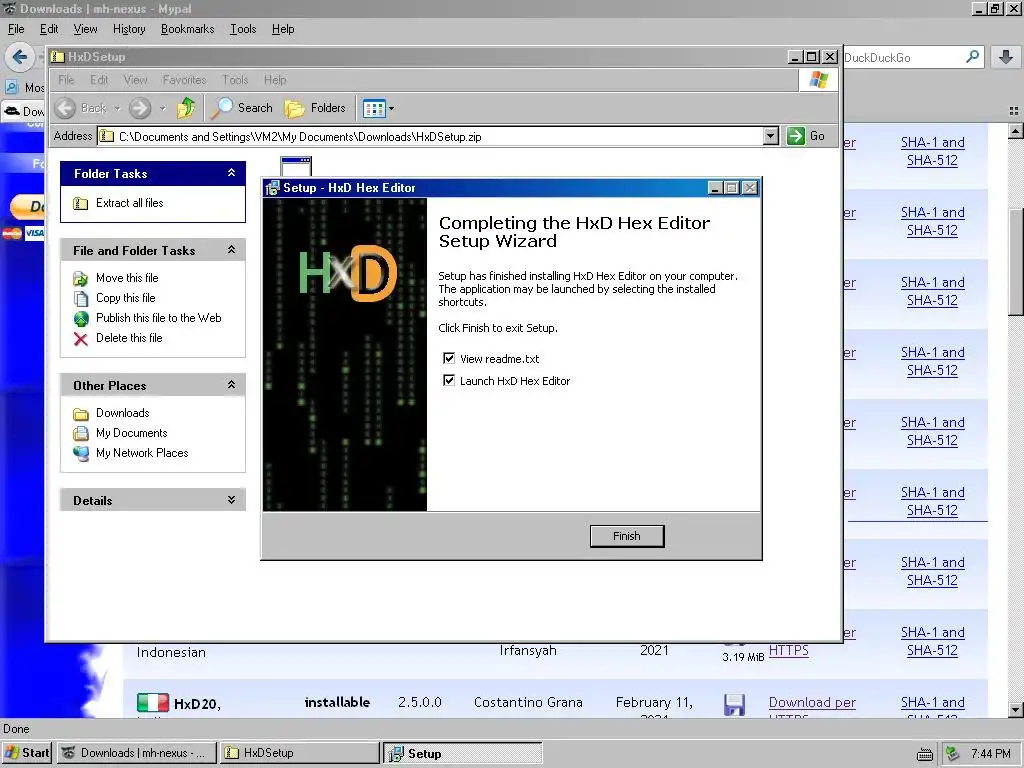Click the Mypal downloads arrow icon

[1006, 57]
